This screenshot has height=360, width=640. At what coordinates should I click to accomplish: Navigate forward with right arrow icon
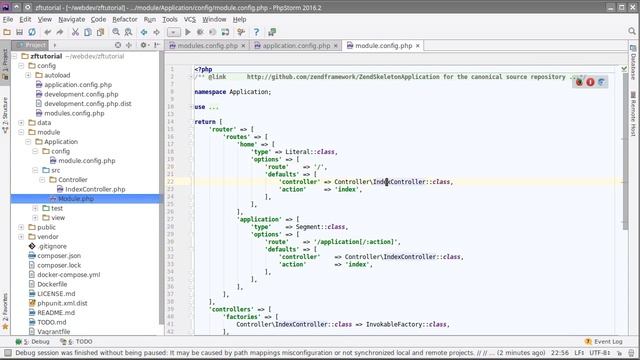pyautogui.click(x=156, y=32)
